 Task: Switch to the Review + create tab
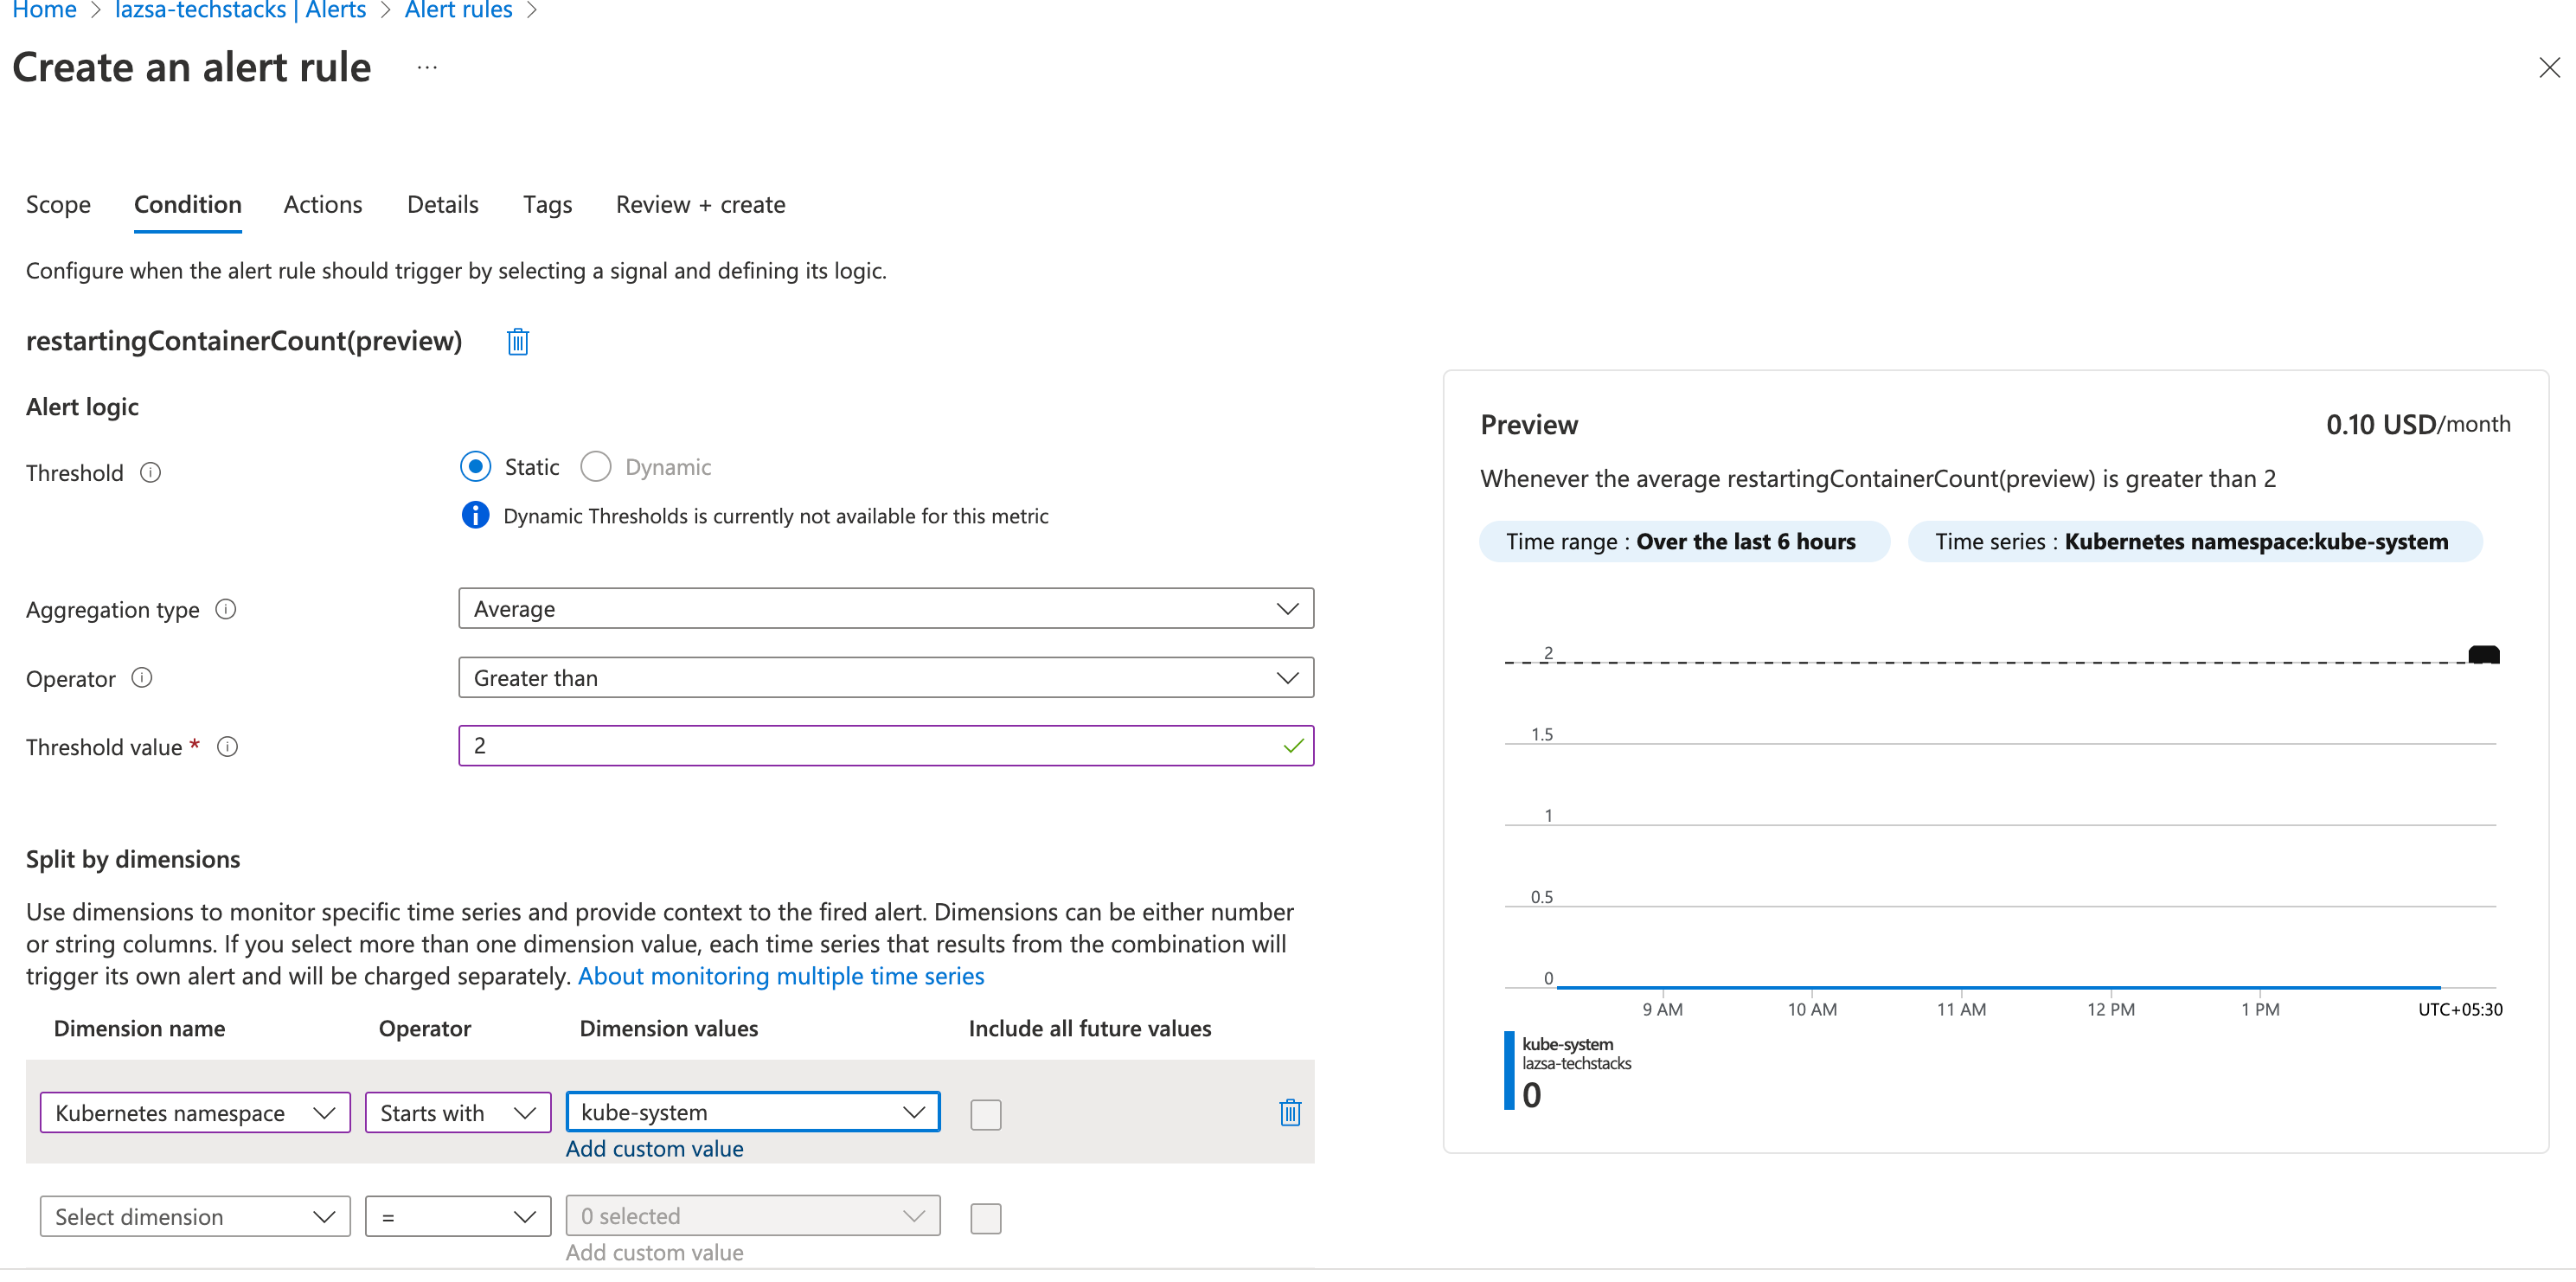click(701, 204)
